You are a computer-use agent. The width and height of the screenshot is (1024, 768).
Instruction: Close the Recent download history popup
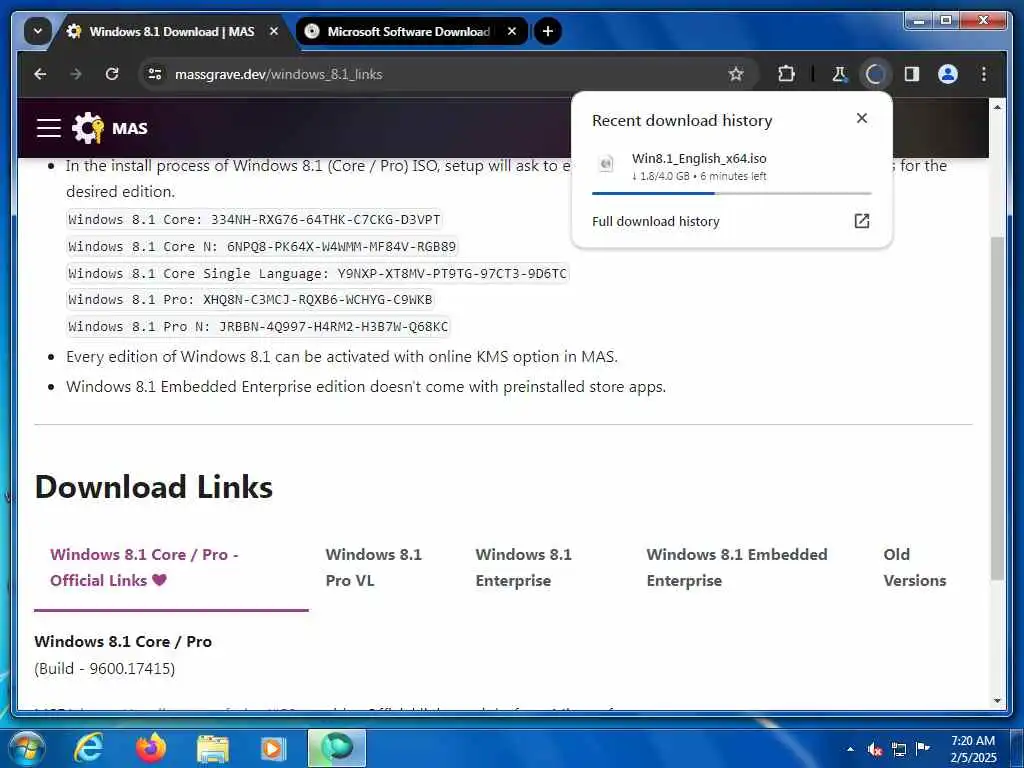point(862,118)
